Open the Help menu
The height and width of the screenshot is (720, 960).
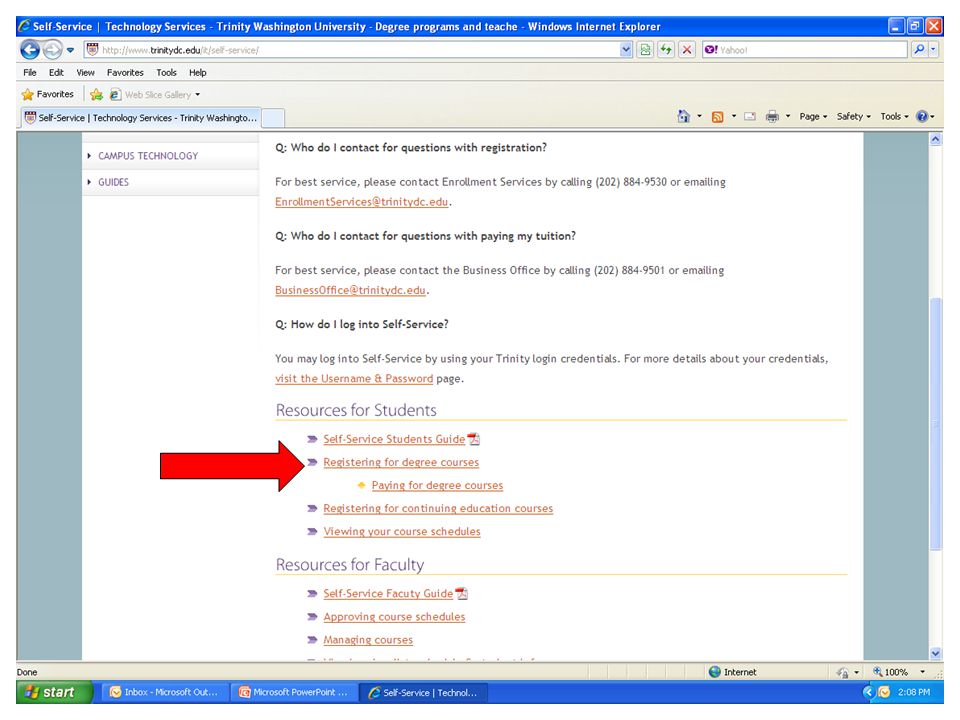197,72
